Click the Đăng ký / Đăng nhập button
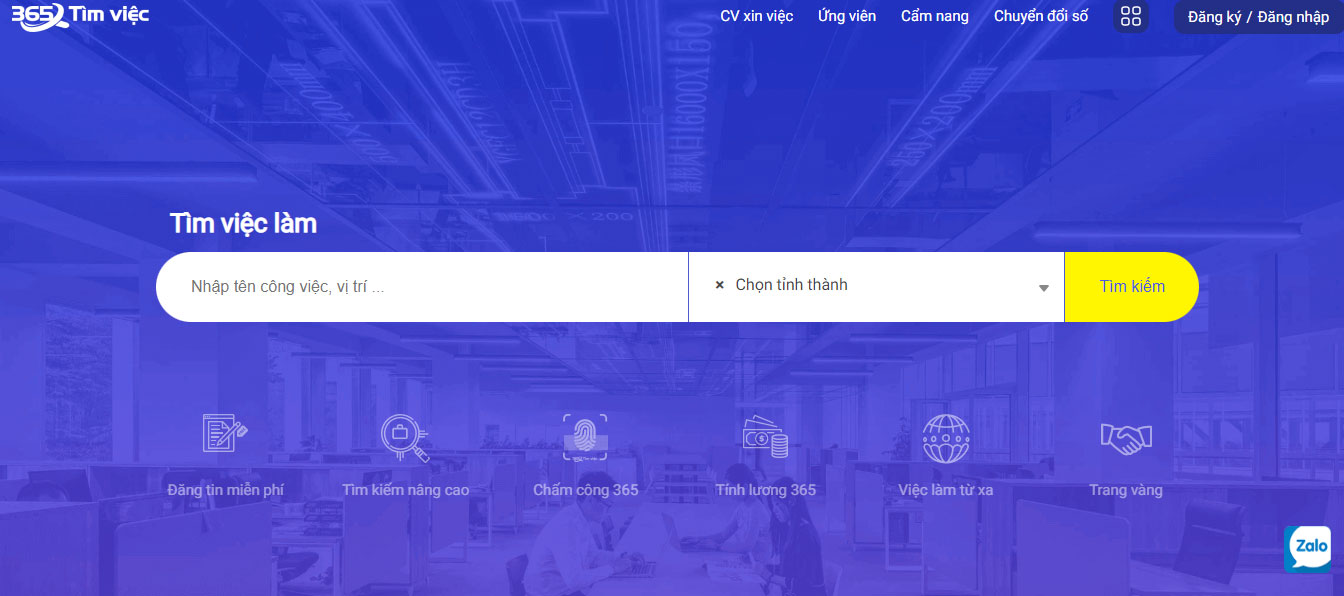 [x=1258, y=17]
